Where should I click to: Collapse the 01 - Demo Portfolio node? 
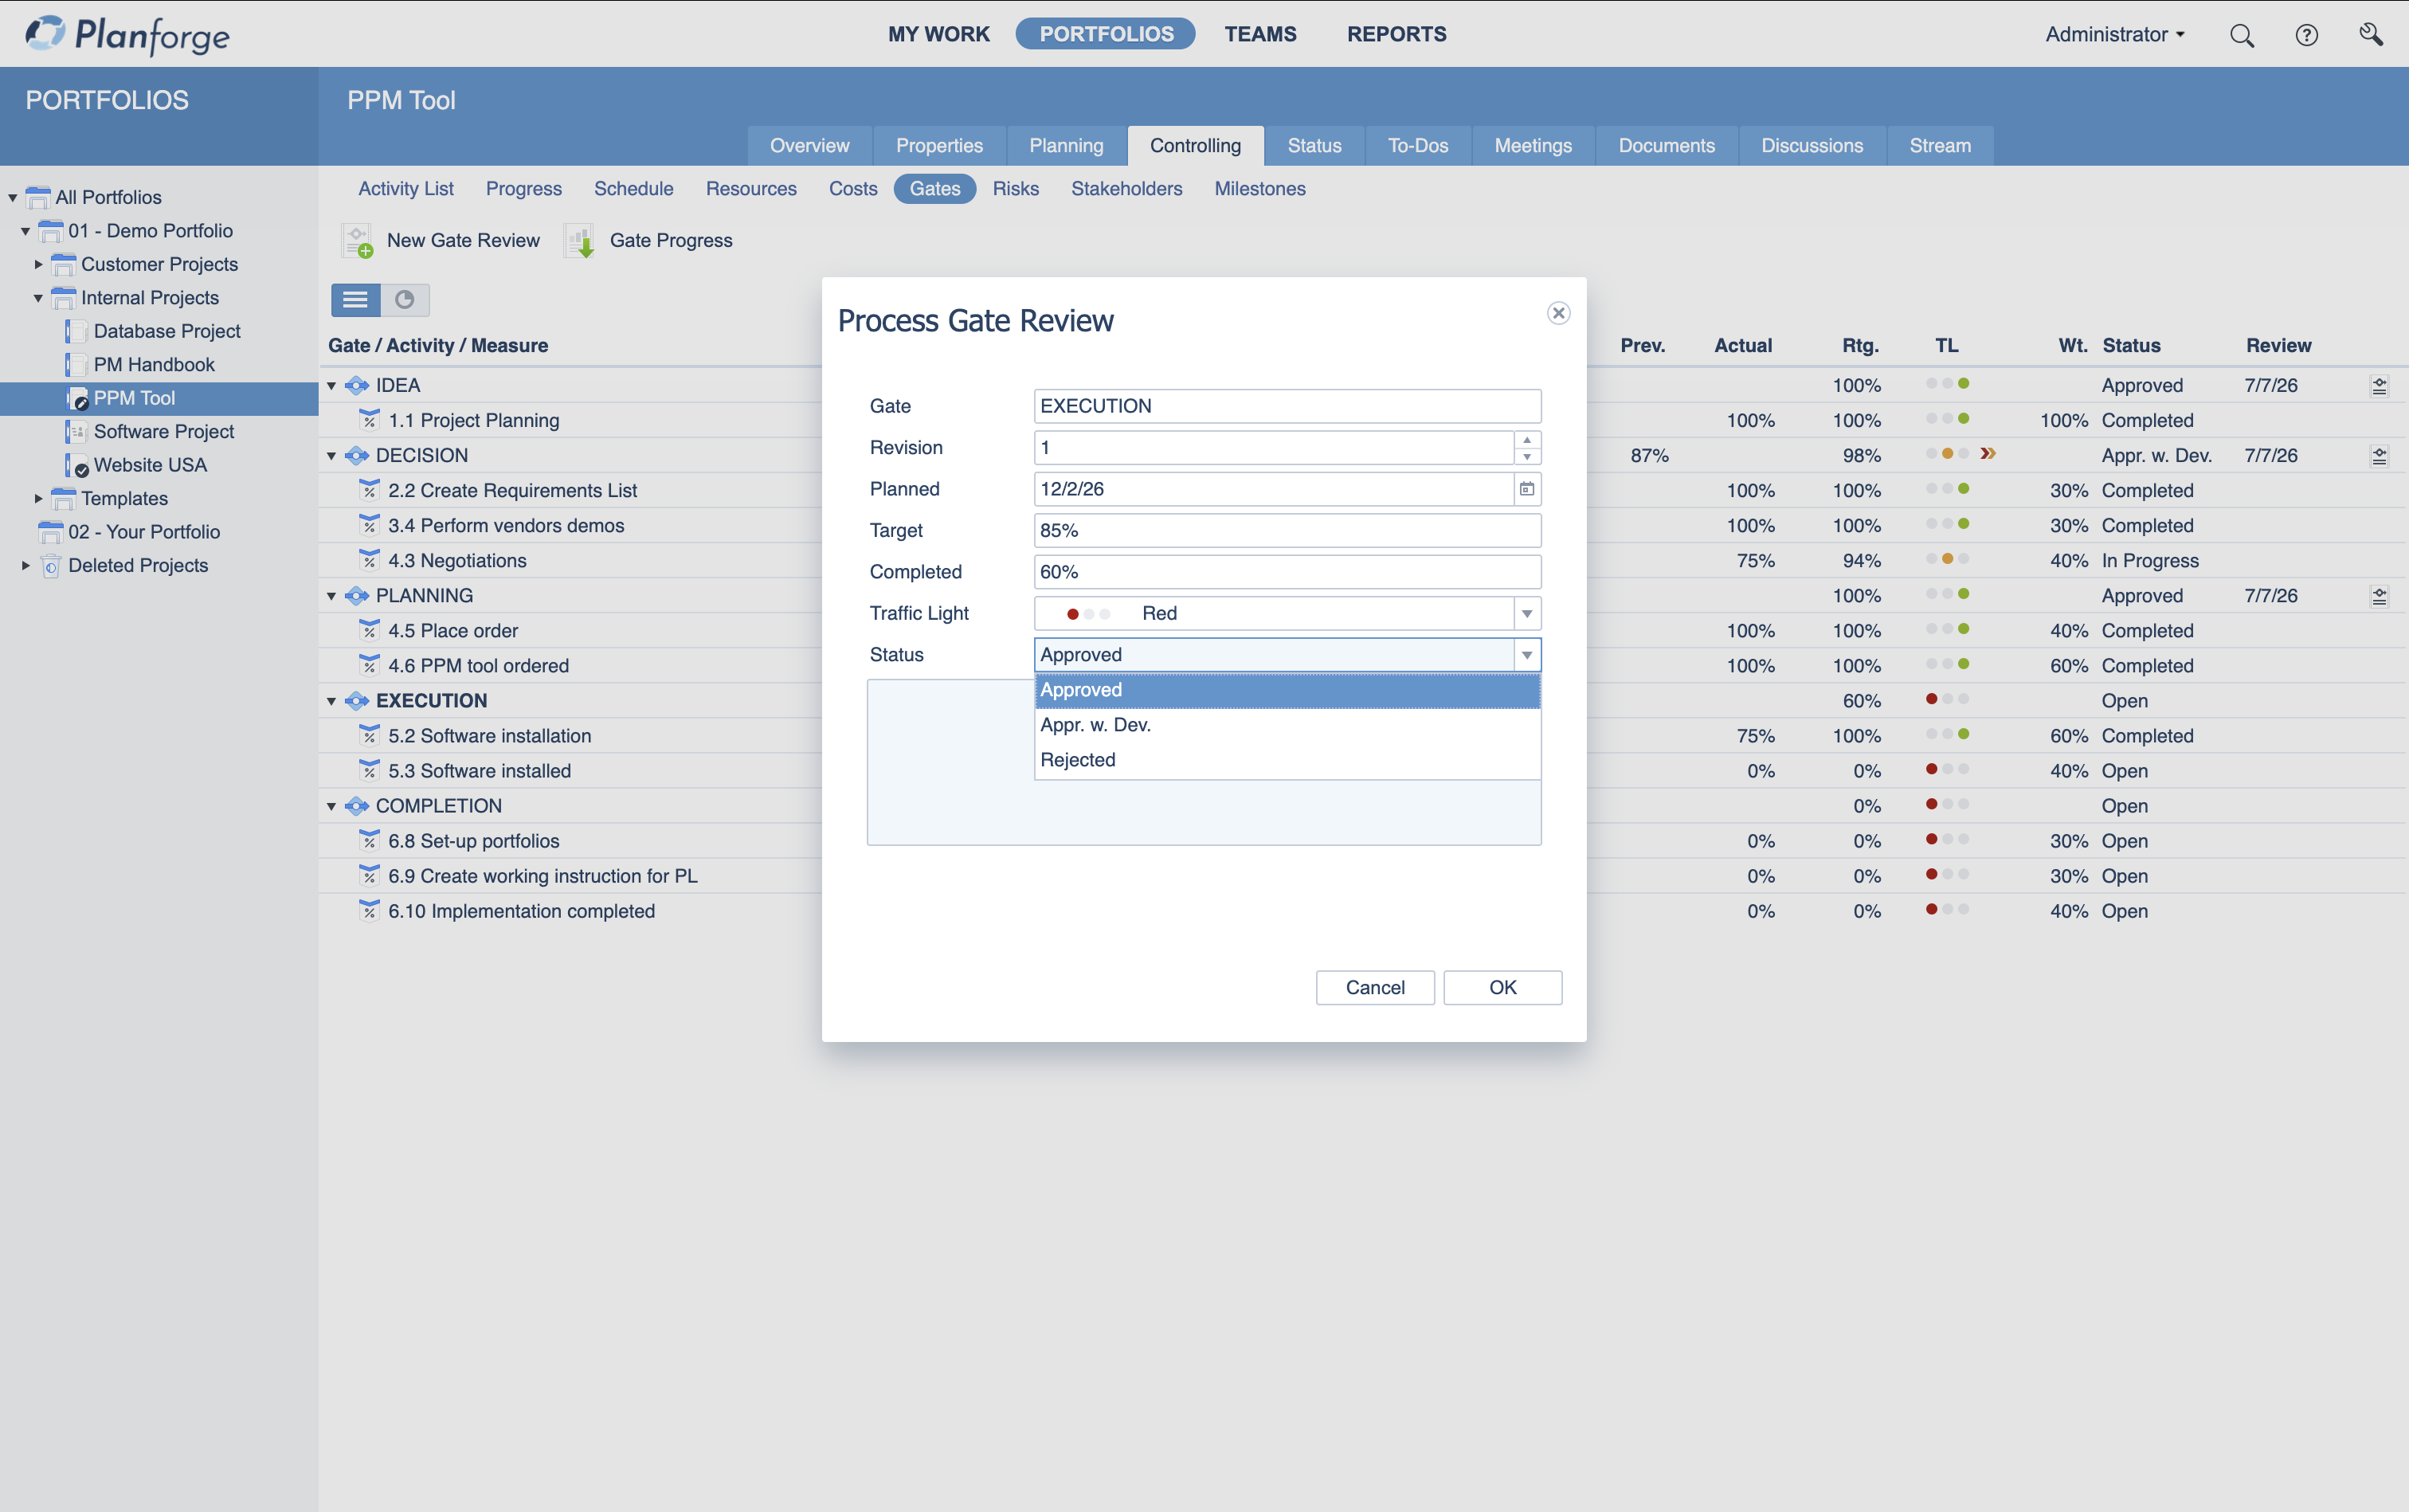click(x=26, y=231)
